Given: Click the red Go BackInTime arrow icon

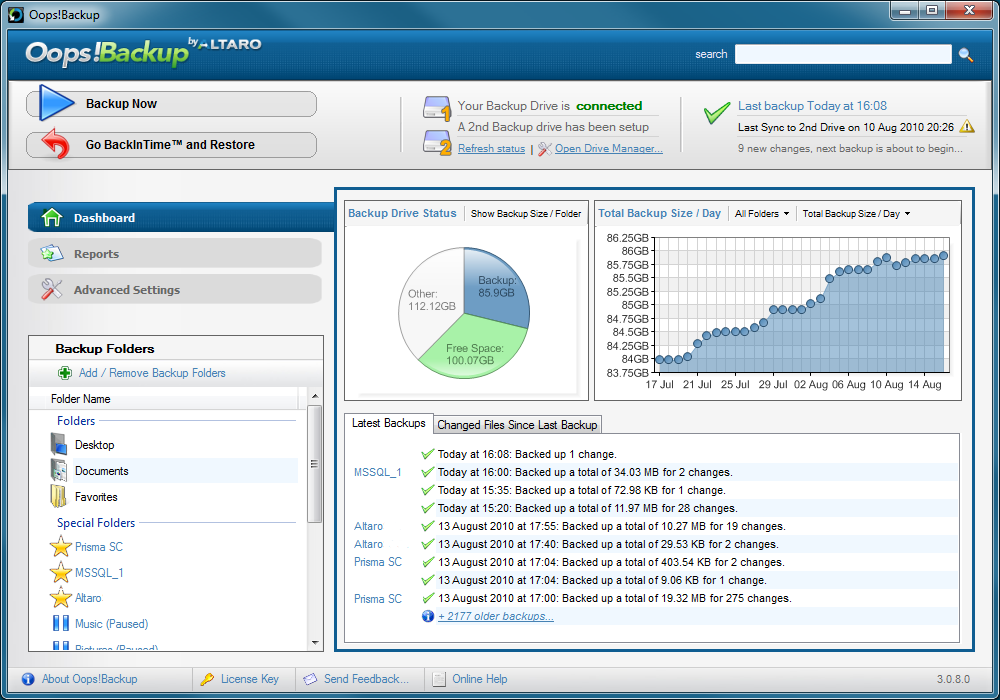Looking at the screenshot, I should pos(55,144).
